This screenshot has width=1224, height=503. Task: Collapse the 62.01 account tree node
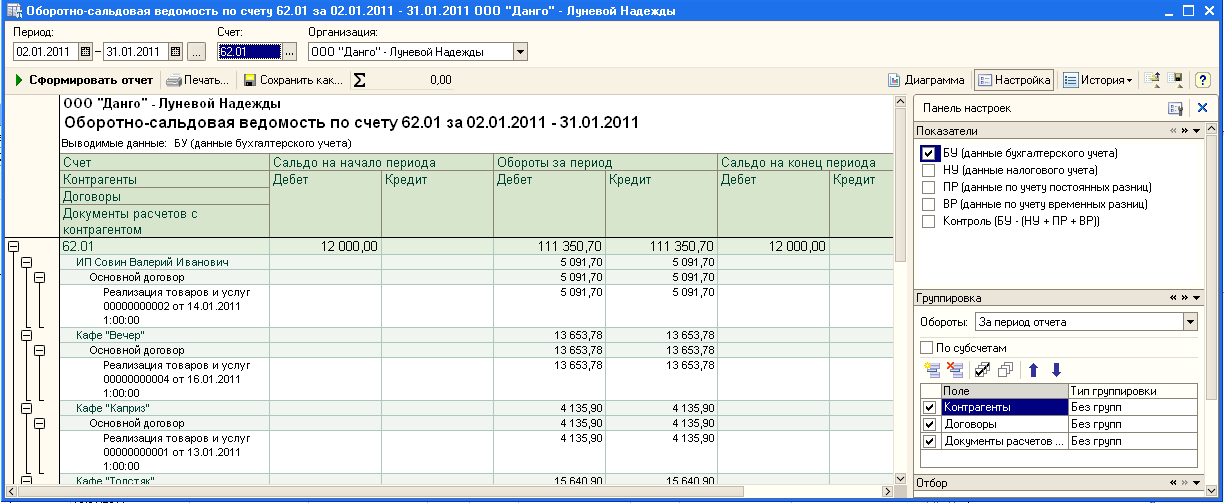[14, 245]
